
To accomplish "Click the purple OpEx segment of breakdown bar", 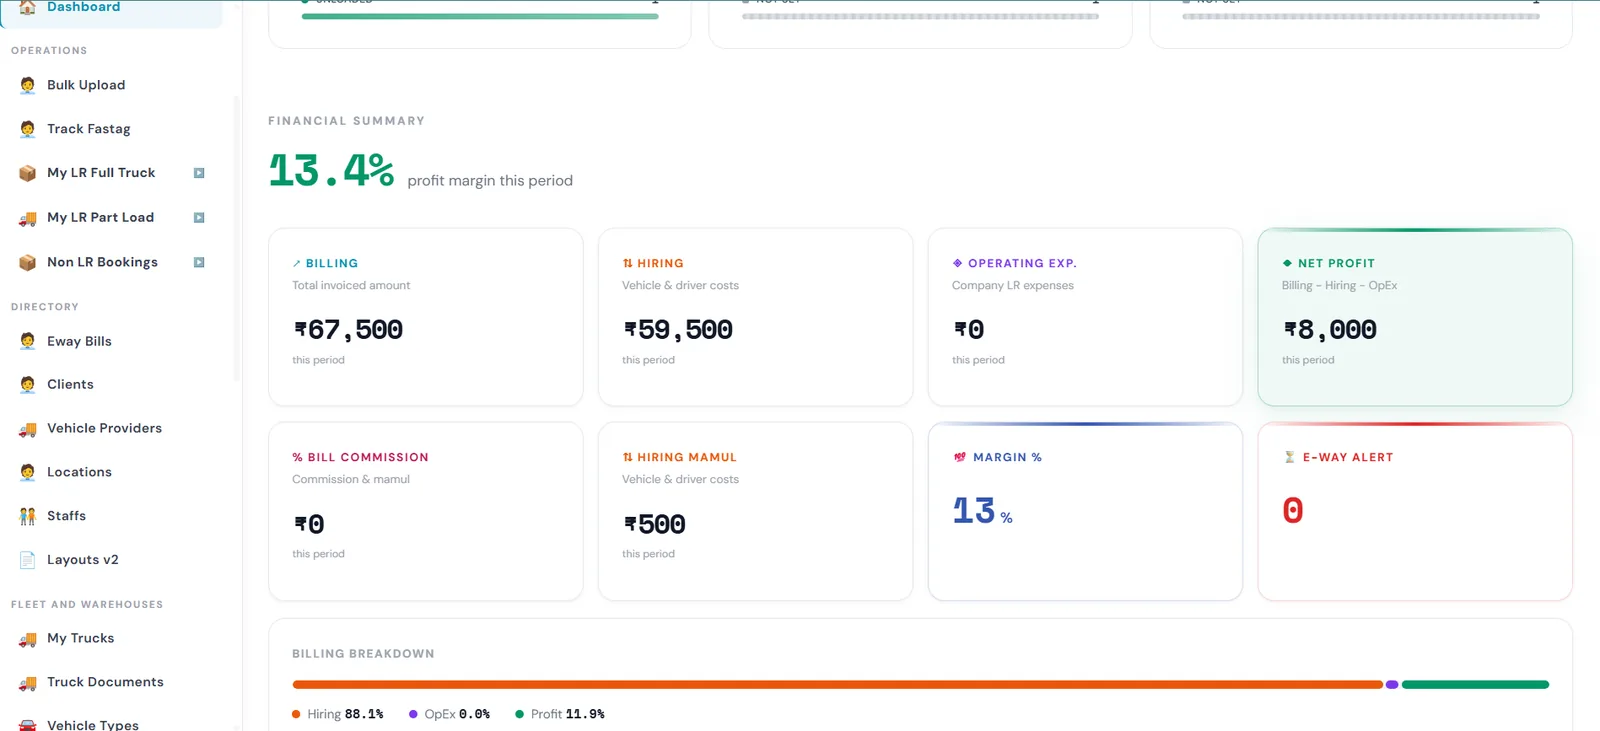I will tap(1391, 685).
